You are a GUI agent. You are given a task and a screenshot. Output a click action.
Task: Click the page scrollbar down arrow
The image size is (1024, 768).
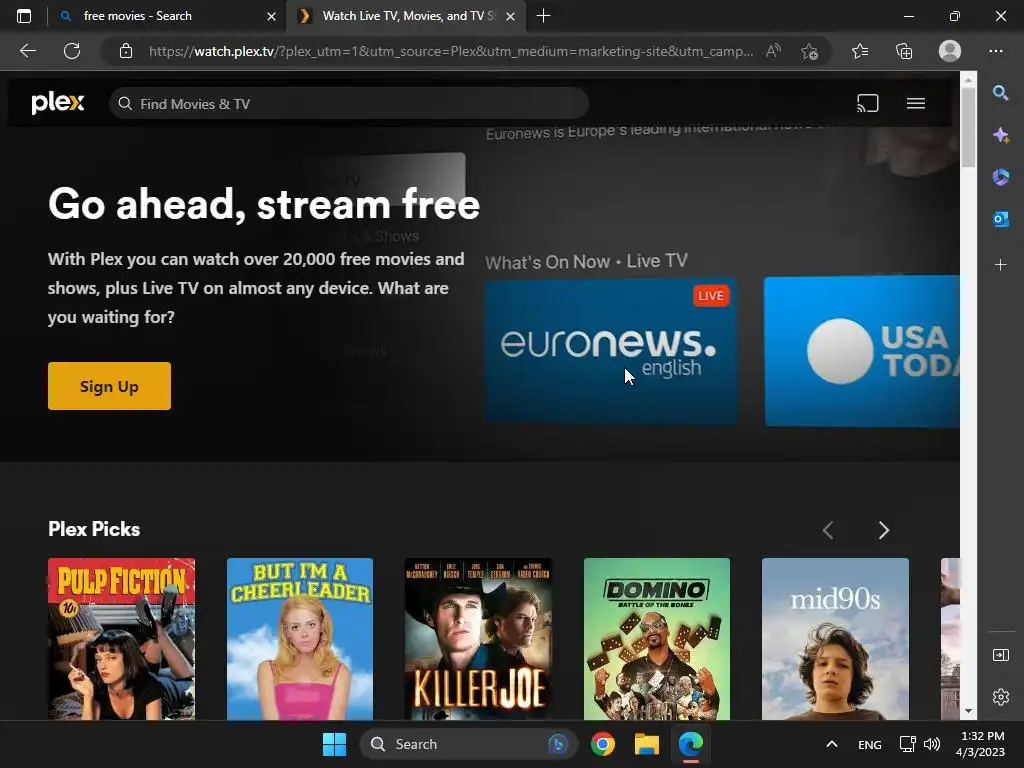pyautogui.click(x=968, y=711)
